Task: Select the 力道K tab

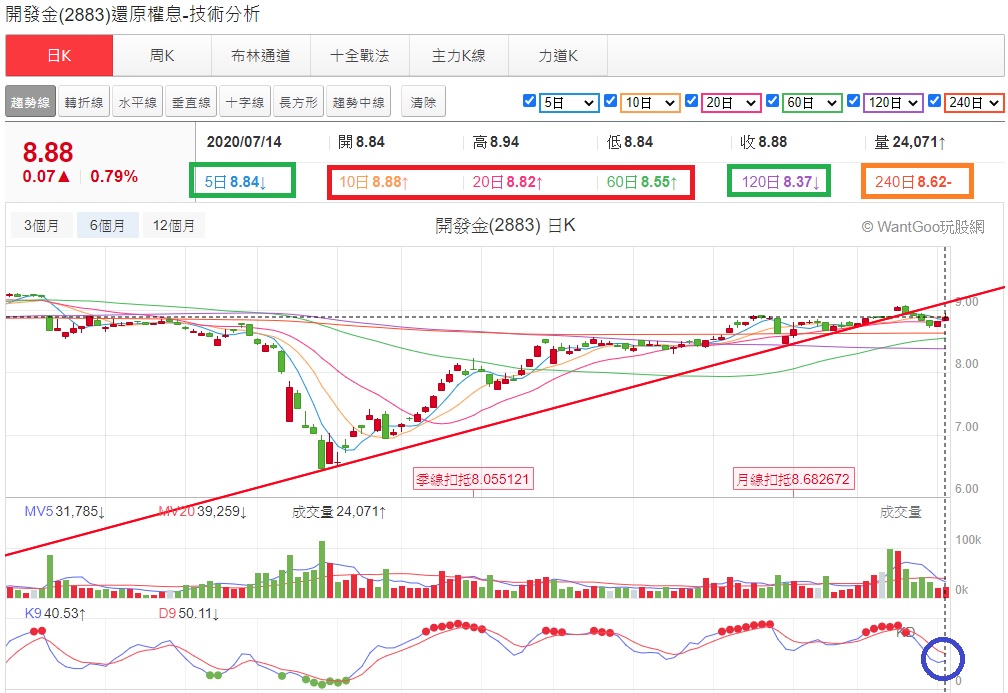Action: click(x=558, y=56)
